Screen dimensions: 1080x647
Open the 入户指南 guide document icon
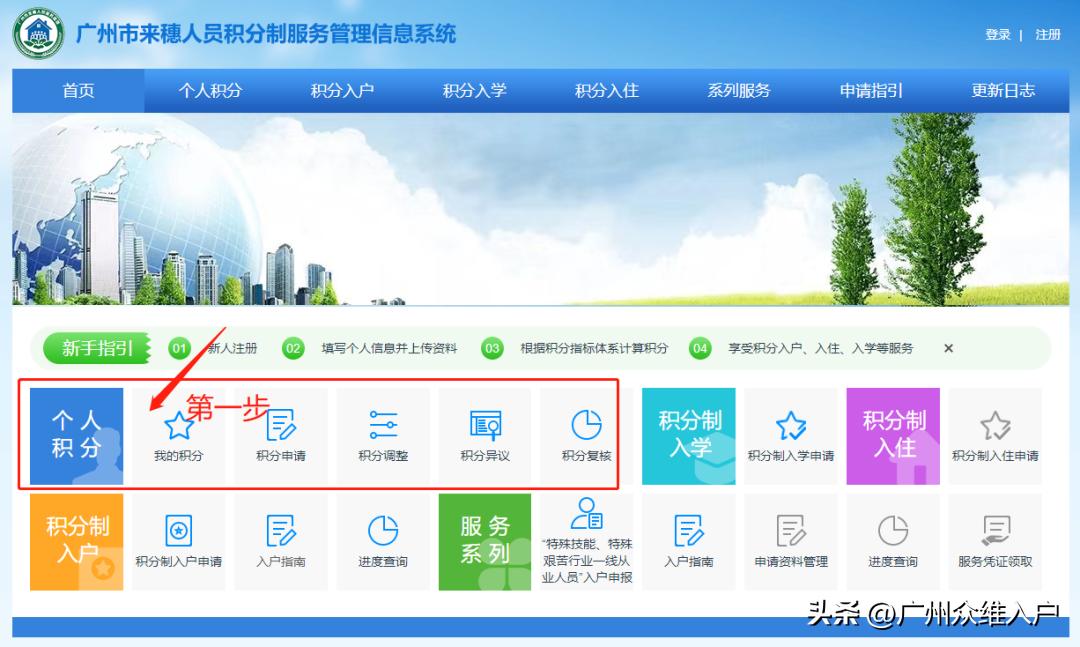pos(280,533)
